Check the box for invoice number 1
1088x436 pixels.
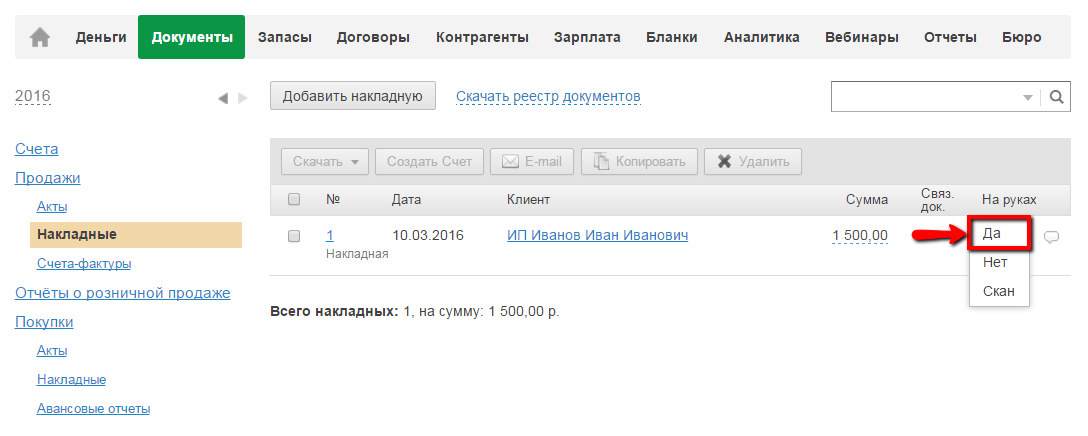[x=294, y=236]
